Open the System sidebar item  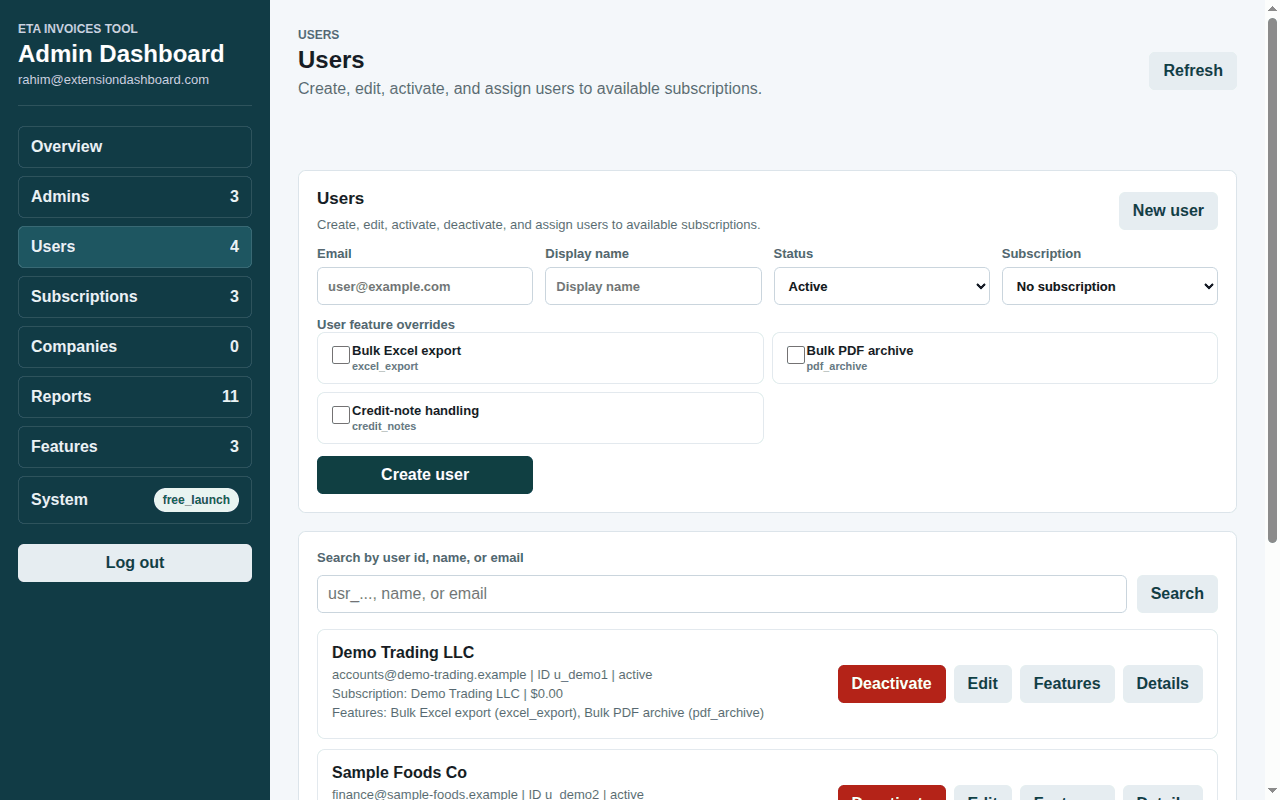pos(135,500)
